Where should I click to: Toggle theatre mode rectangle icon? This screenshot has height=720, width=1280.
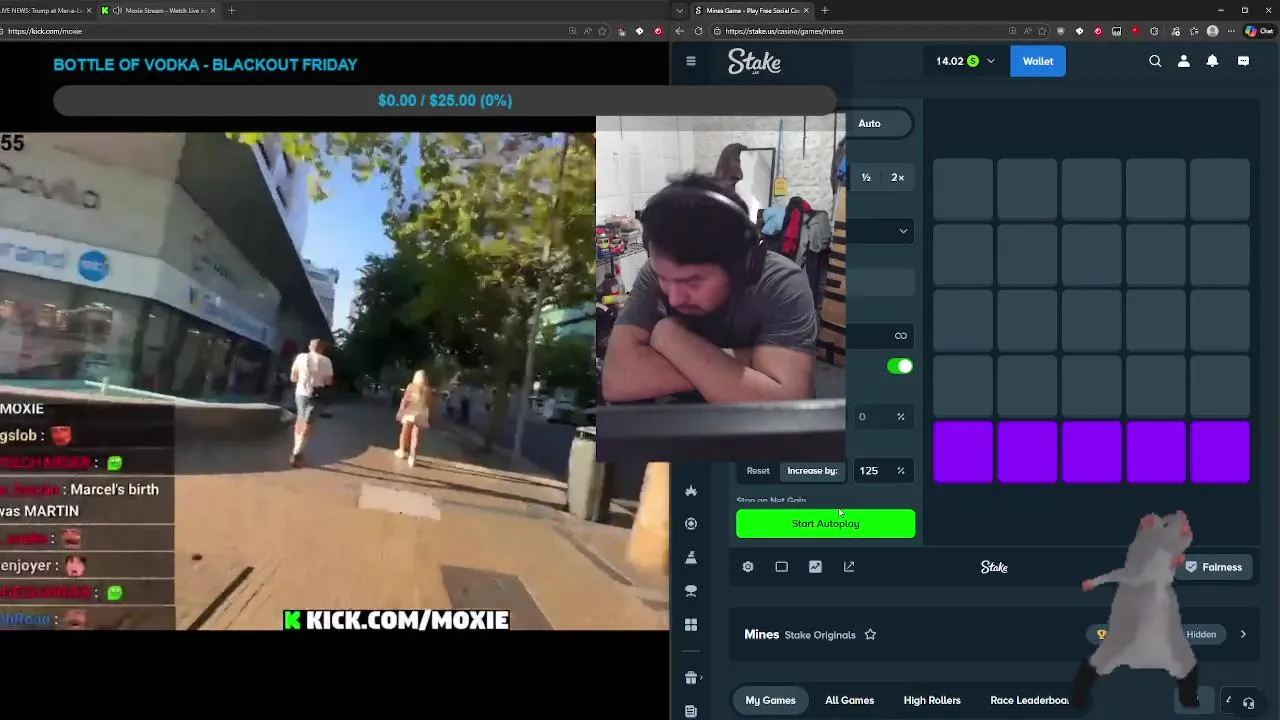pos(782,567)
